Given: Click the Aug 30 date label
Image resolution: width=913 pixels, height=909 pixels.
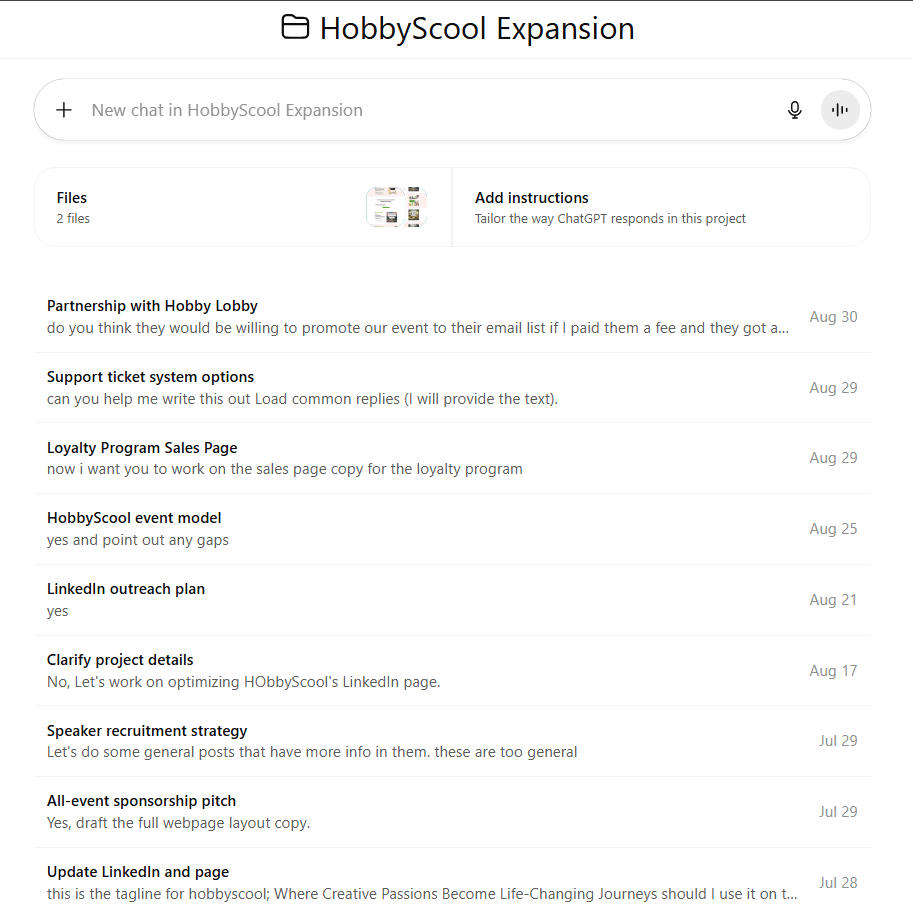Looking at the screenshot, I should coord(833,317).
